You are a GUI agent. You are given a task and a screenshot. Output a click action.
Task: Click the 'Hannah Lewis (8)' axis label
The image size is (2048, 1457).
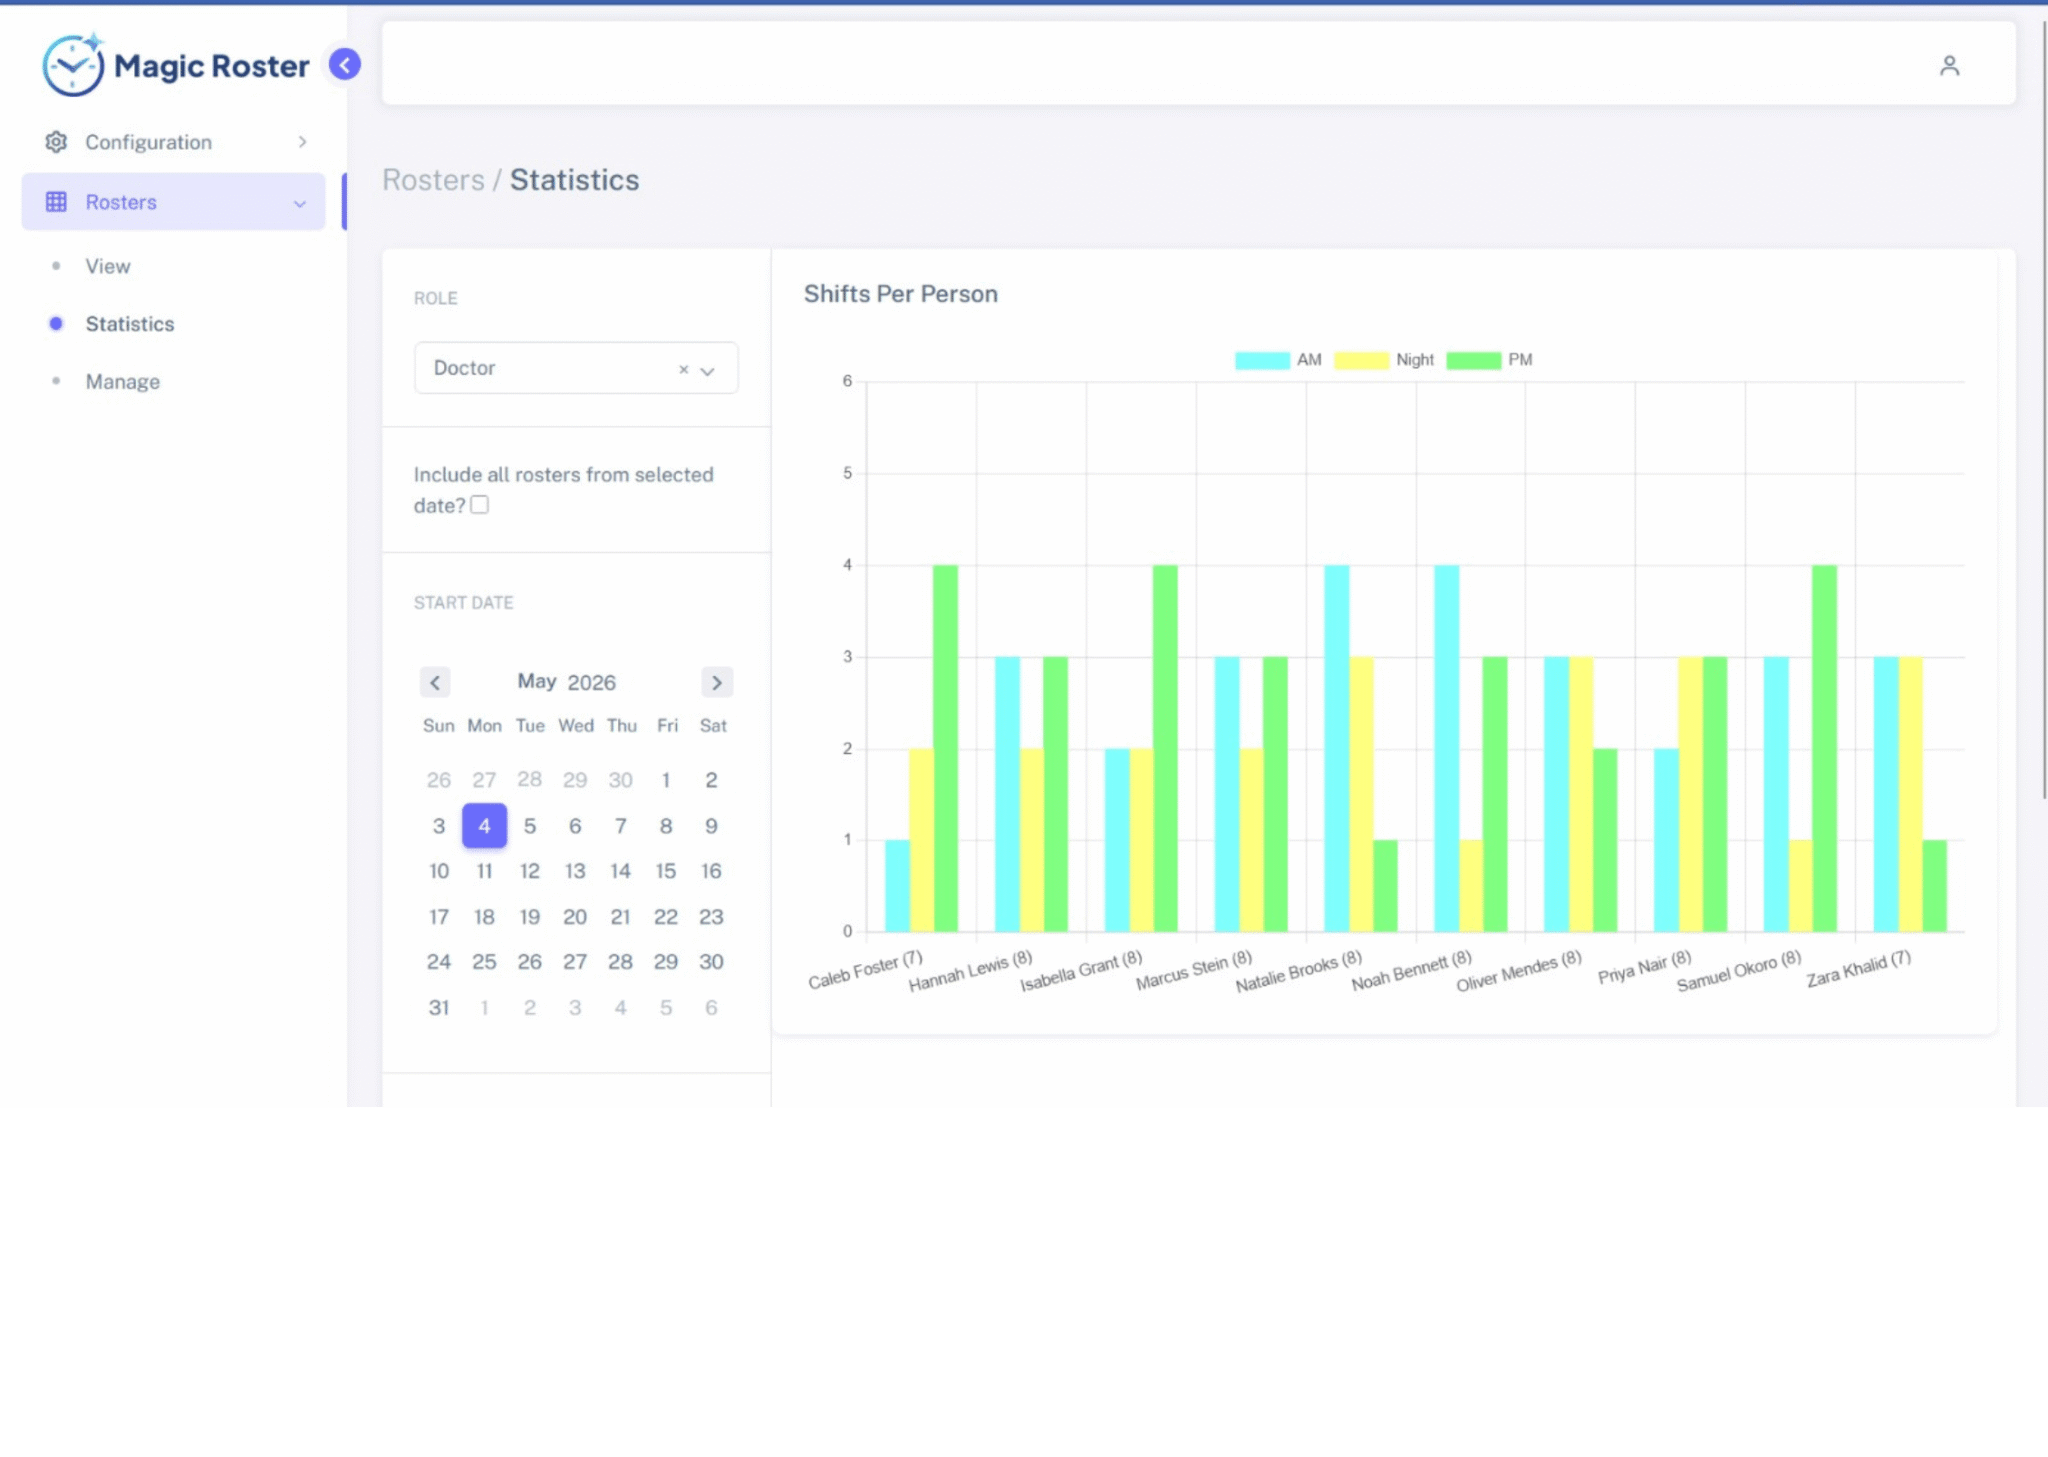click(970, 971)
